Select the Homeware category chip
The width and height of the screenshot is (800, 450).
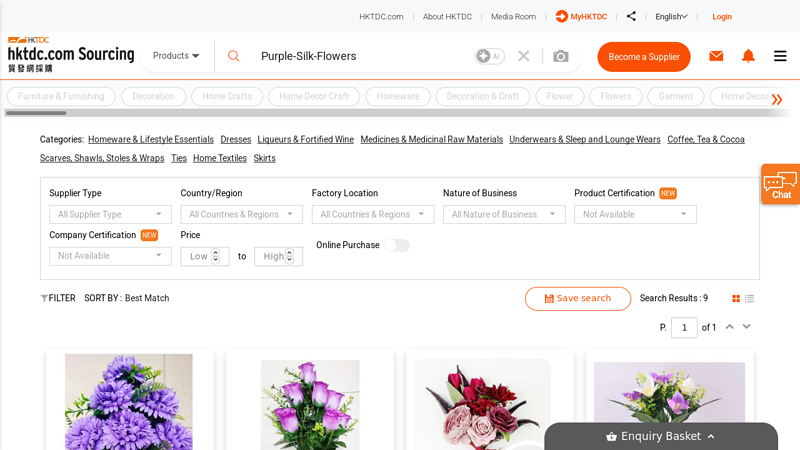click(398, 97)
